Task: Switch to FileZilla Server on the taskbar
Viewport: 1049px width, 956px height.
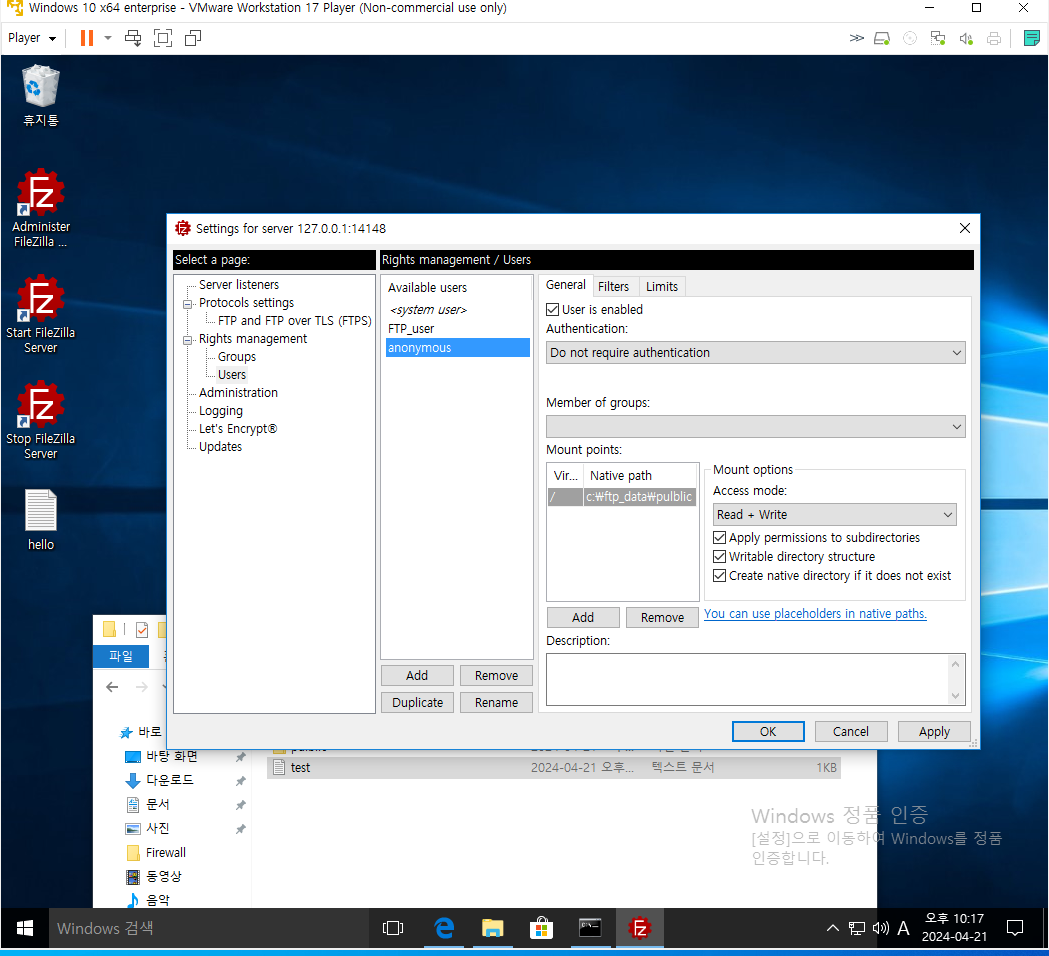Action: click(640, 928)
